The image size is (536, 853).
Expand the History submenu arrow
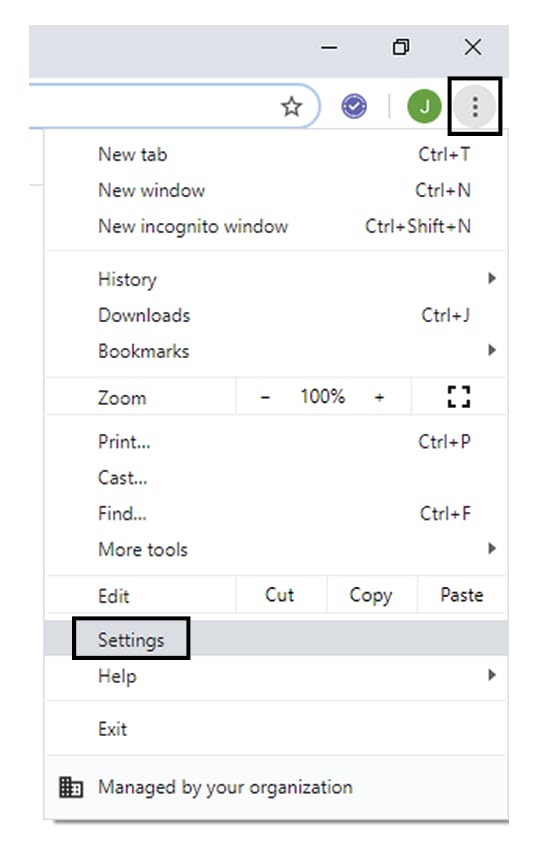click(492, 279)
